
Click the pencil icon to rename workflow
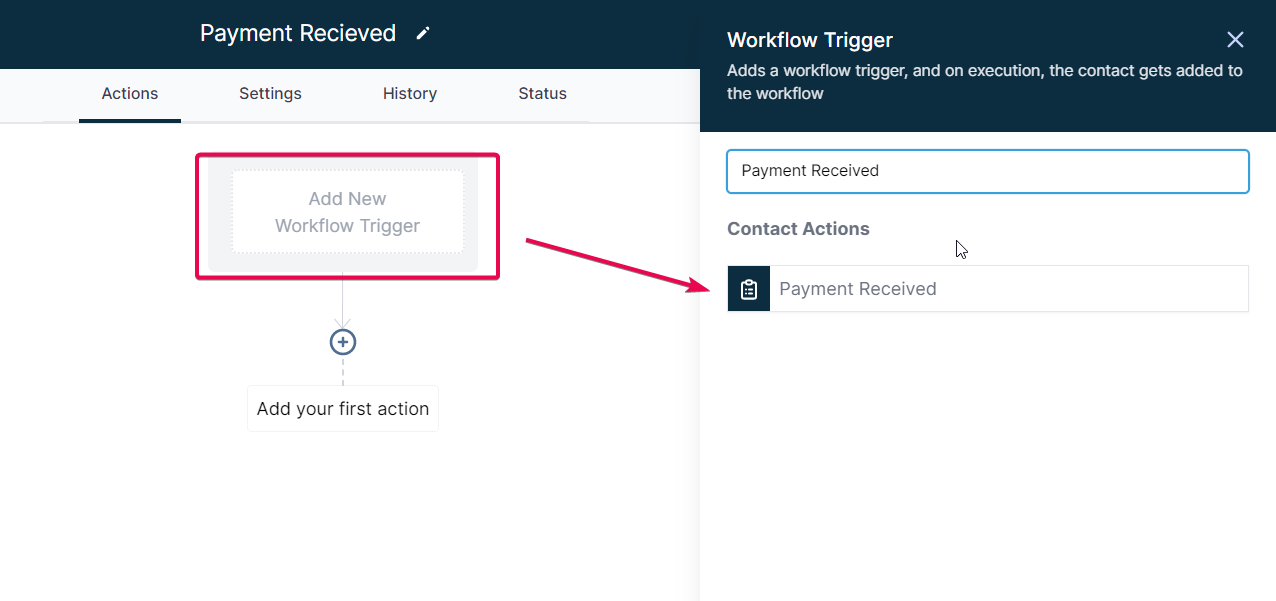pyautogui.click(x=423, y=34)
